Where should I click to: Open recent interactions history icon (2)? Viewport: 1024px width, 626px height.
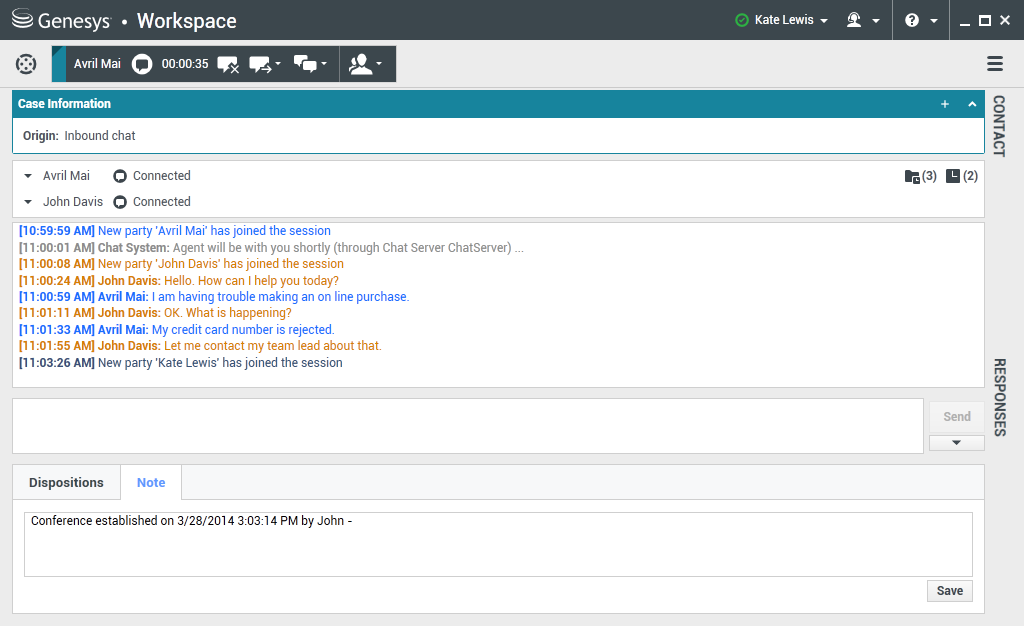961,176
